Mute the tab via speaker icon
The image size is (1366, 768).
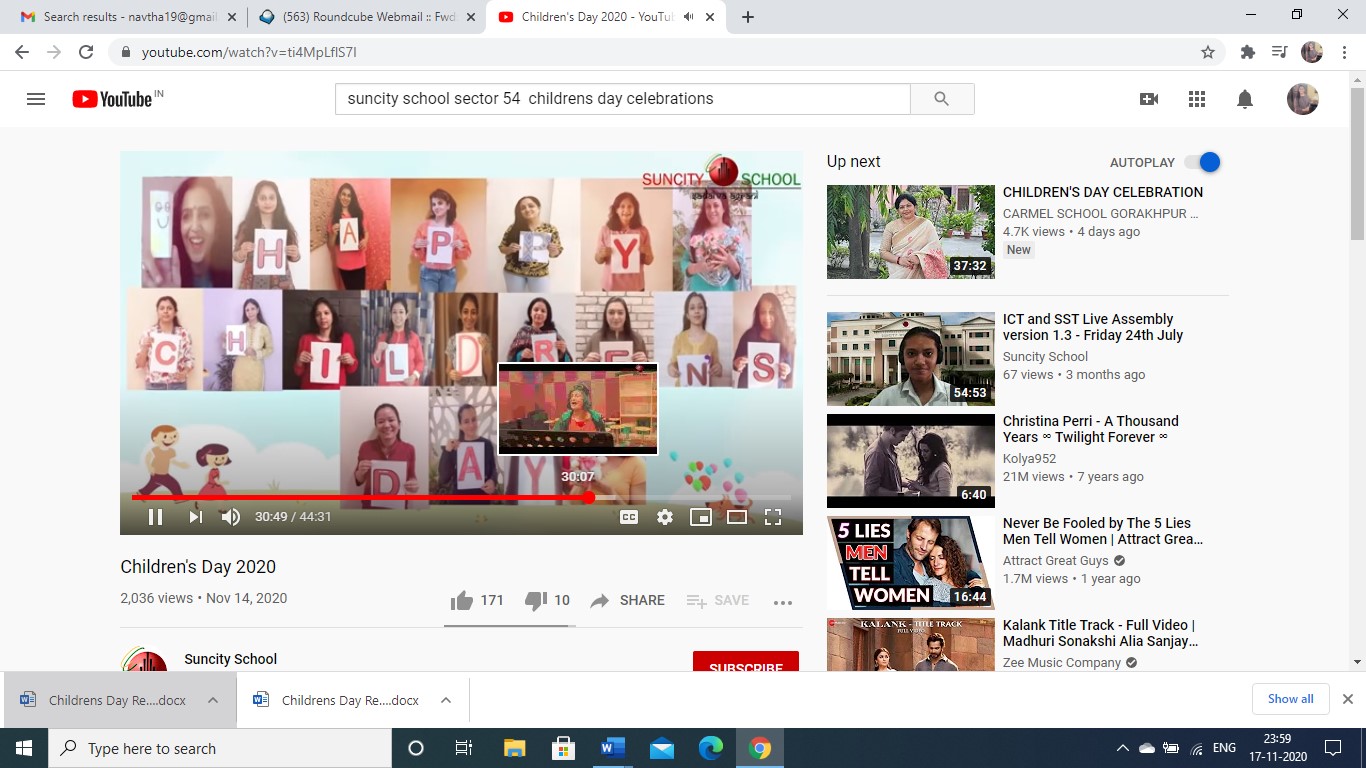[689, 17]
